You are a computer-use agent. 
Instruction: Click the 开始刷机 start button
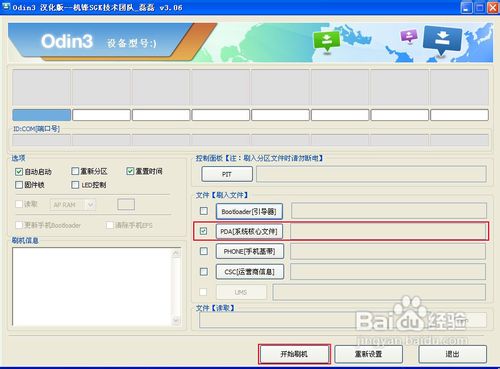pyautogui.click(x=294, y=354)
